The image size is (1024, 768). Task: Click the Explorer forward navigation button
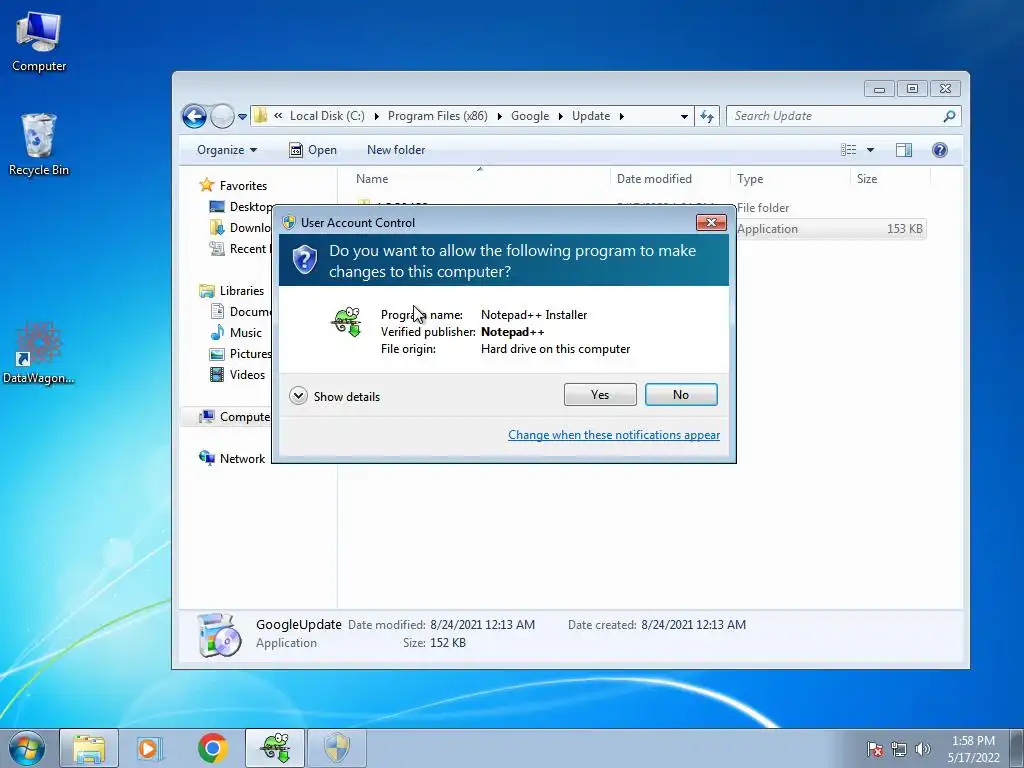coord(222,116)
